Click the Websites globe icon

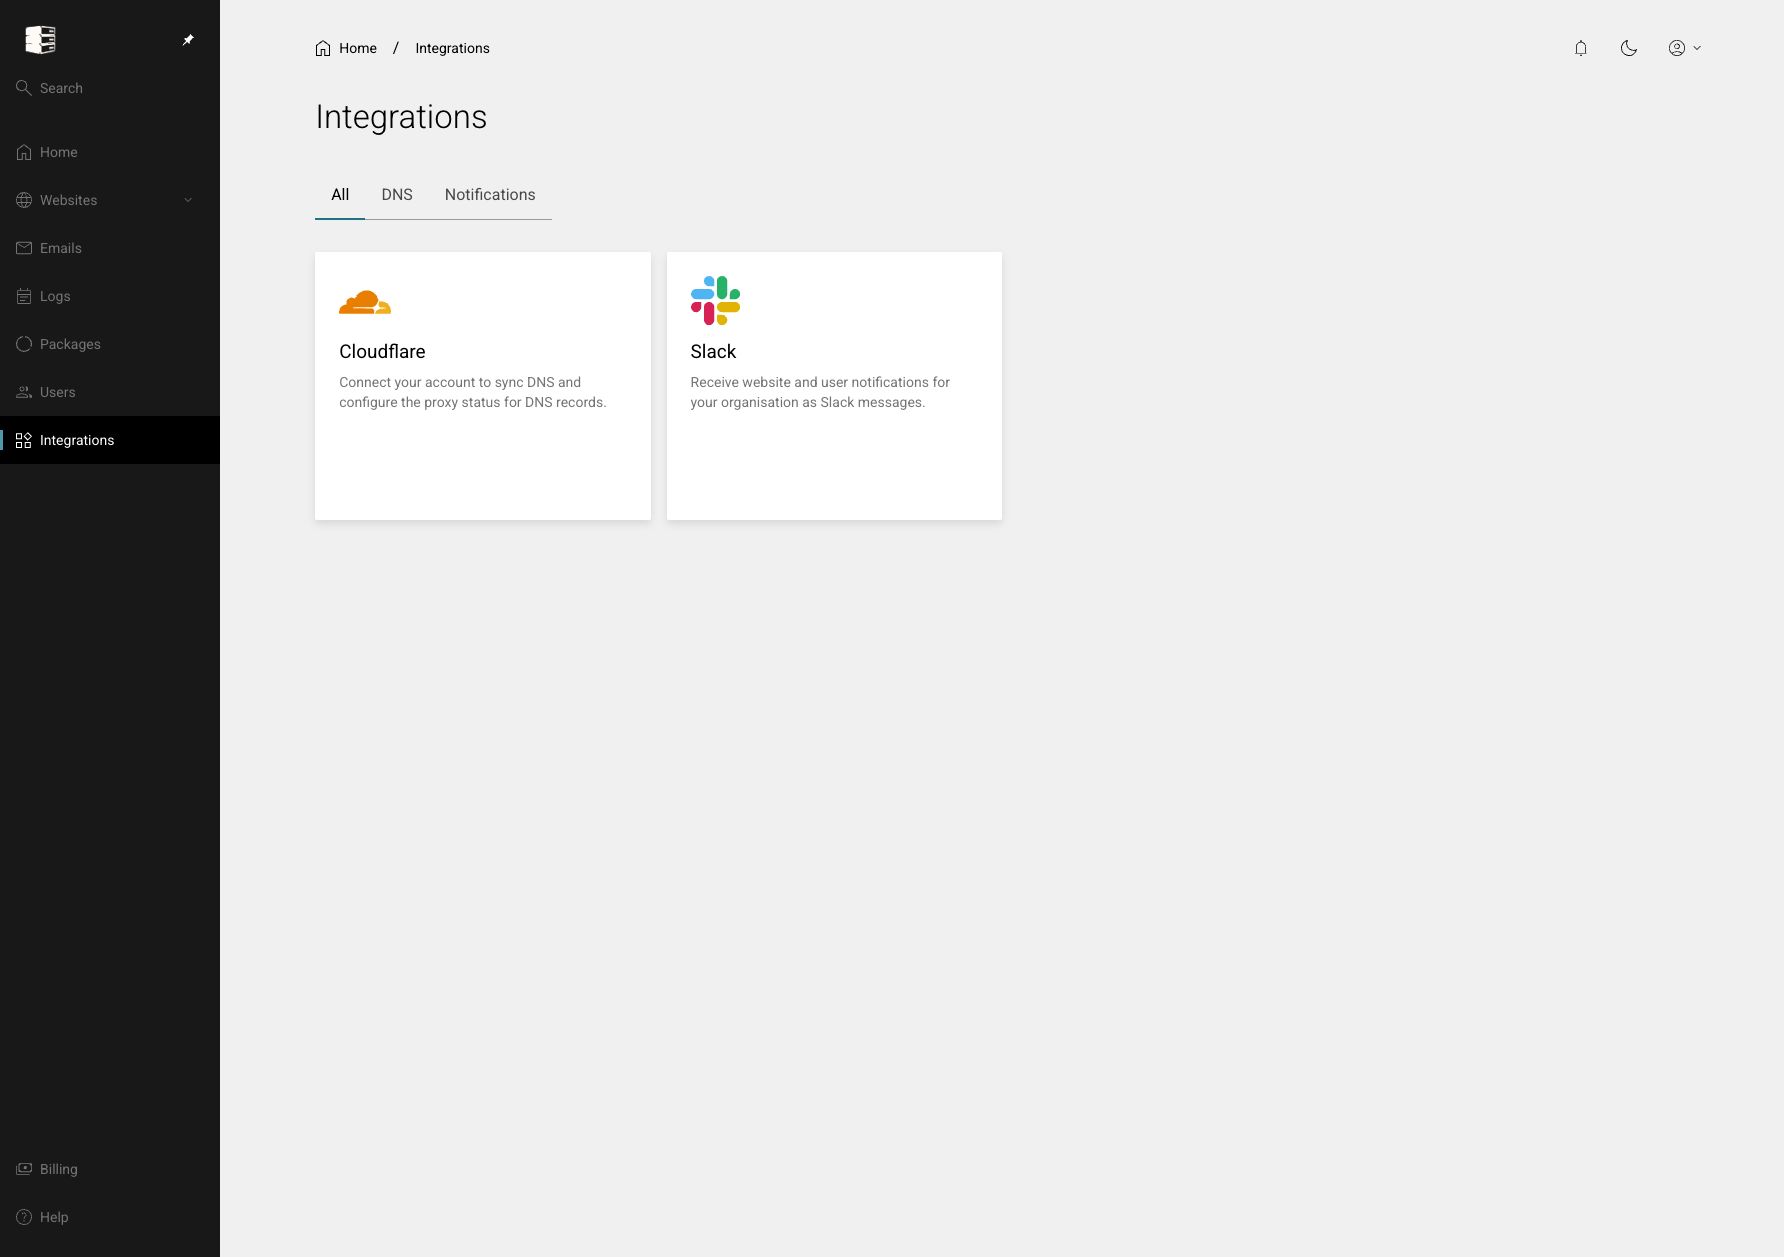(x=24, y=200)
